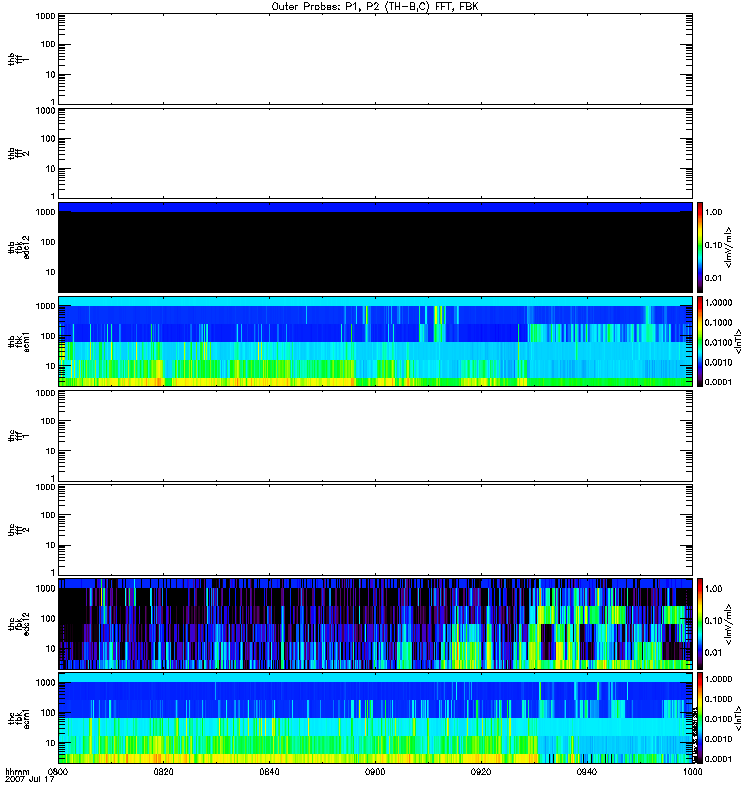This screenshot has height=800, width=750.
Task: Click the <|nT|> unit label of thb scm1 color bar
Action: tap(738, 341)
